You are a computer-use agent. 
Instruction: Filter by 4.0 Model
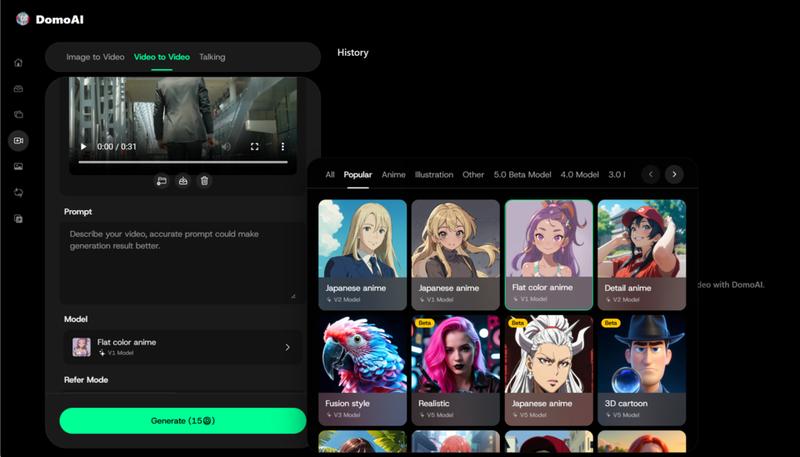point(580,174)
